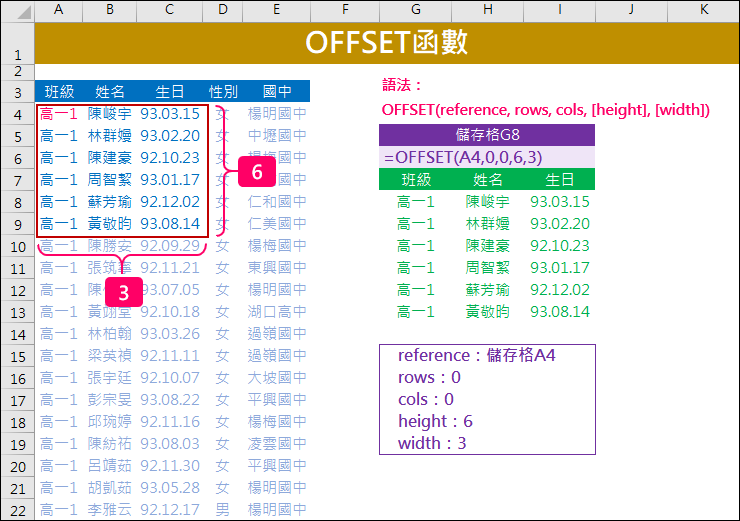Select row 22 header
The image size is (740, 521).
click(17, 510)
